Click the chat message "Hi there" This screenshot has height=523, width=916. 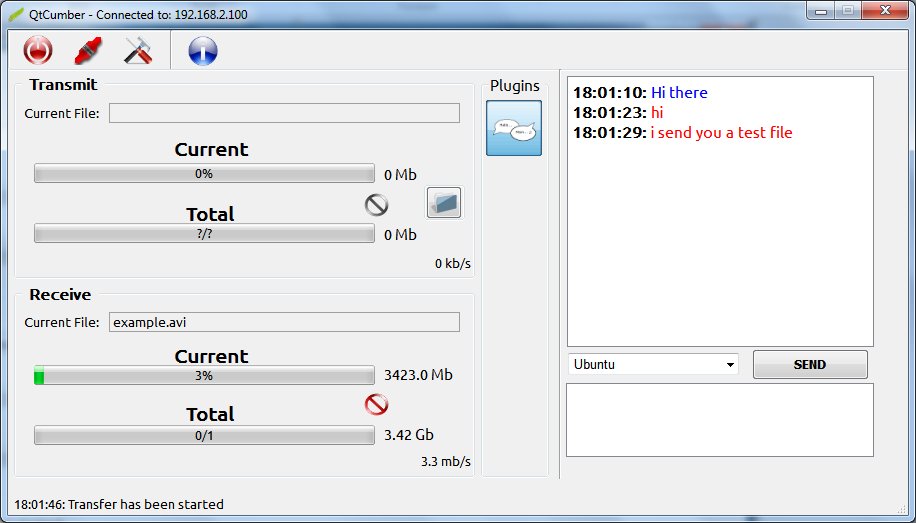pos(679,92)
